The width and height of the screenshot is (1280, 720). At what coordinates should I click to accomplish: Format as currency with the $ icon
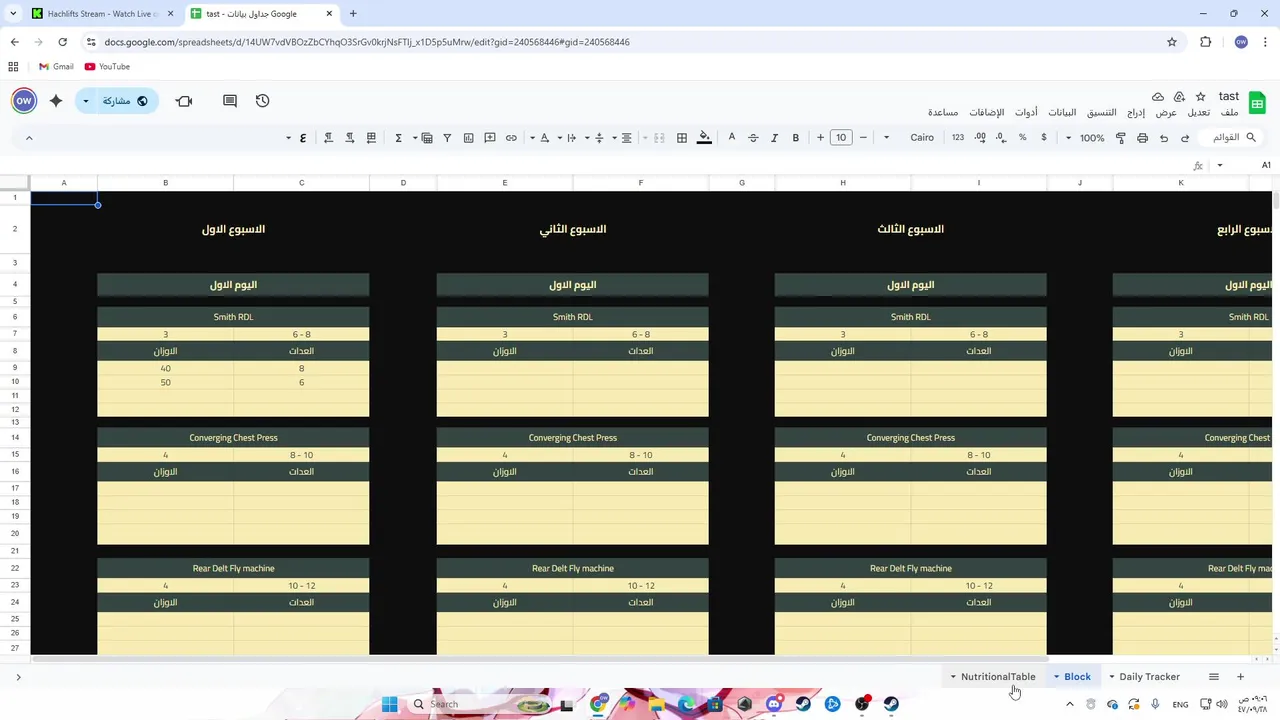[x=1044, y=138]
